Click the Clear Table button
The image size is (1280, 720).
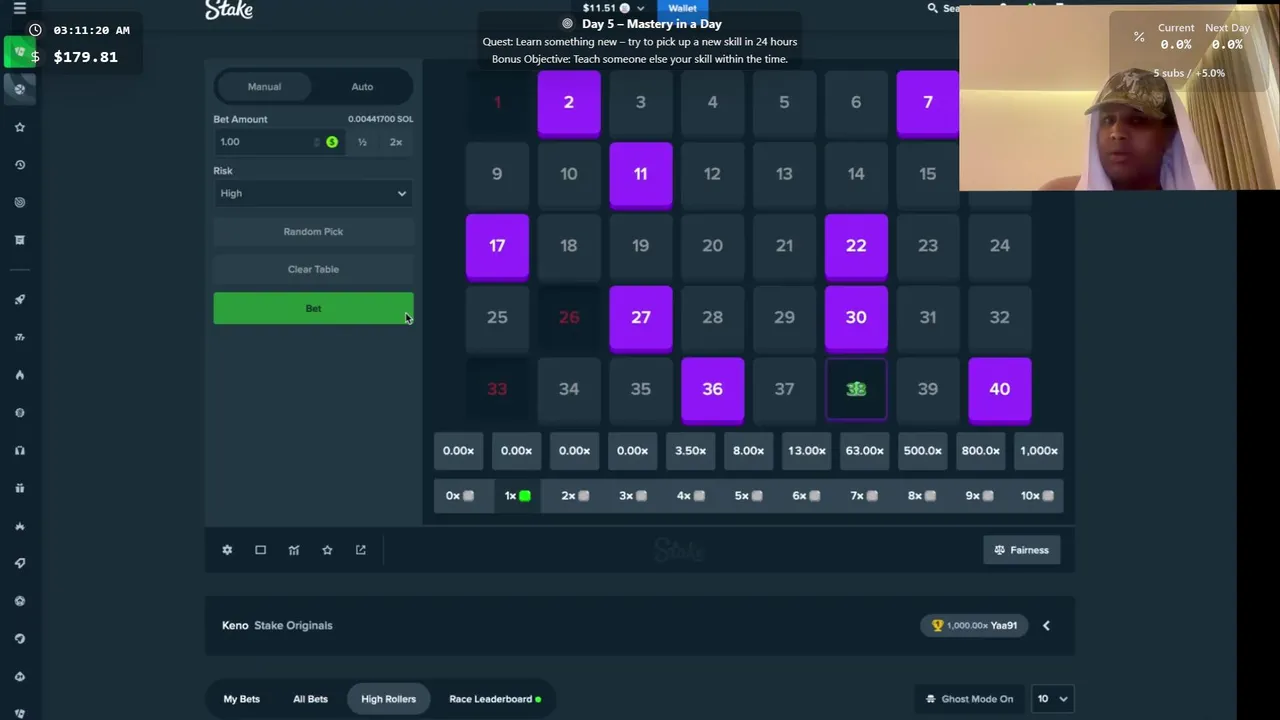(313, 270)
